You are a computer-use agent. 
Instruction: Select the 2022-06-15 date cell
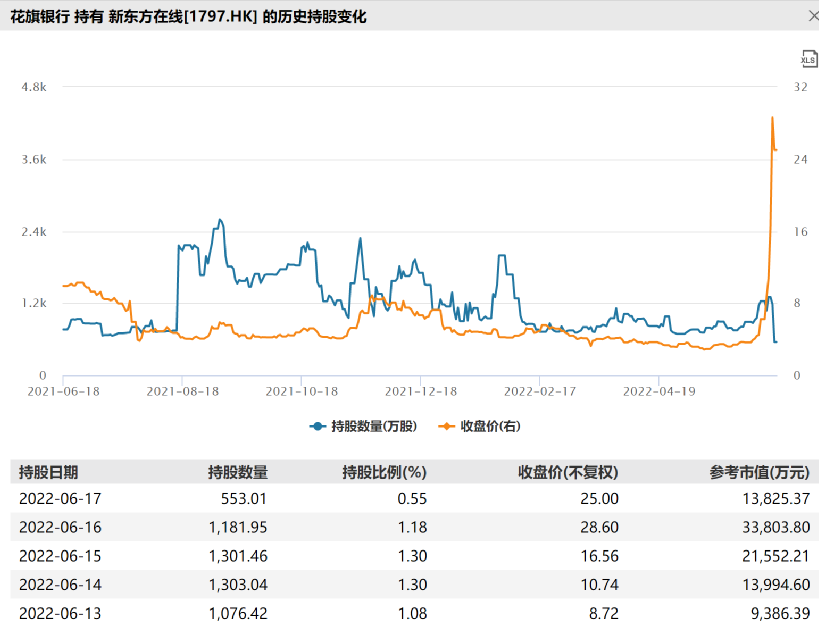coord(60,556)
